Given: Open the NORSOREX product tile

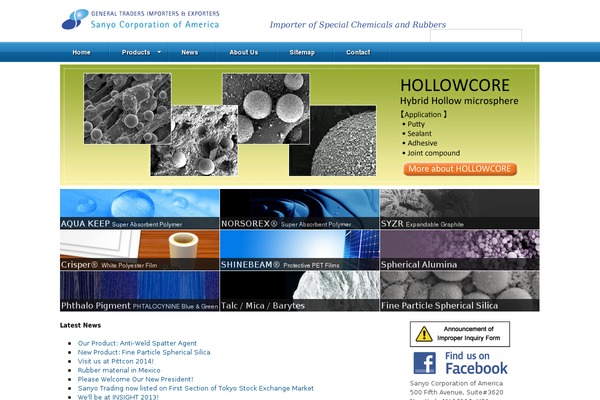Looking at the screenshot, I should pyautogui.click(x=300, y=209).
